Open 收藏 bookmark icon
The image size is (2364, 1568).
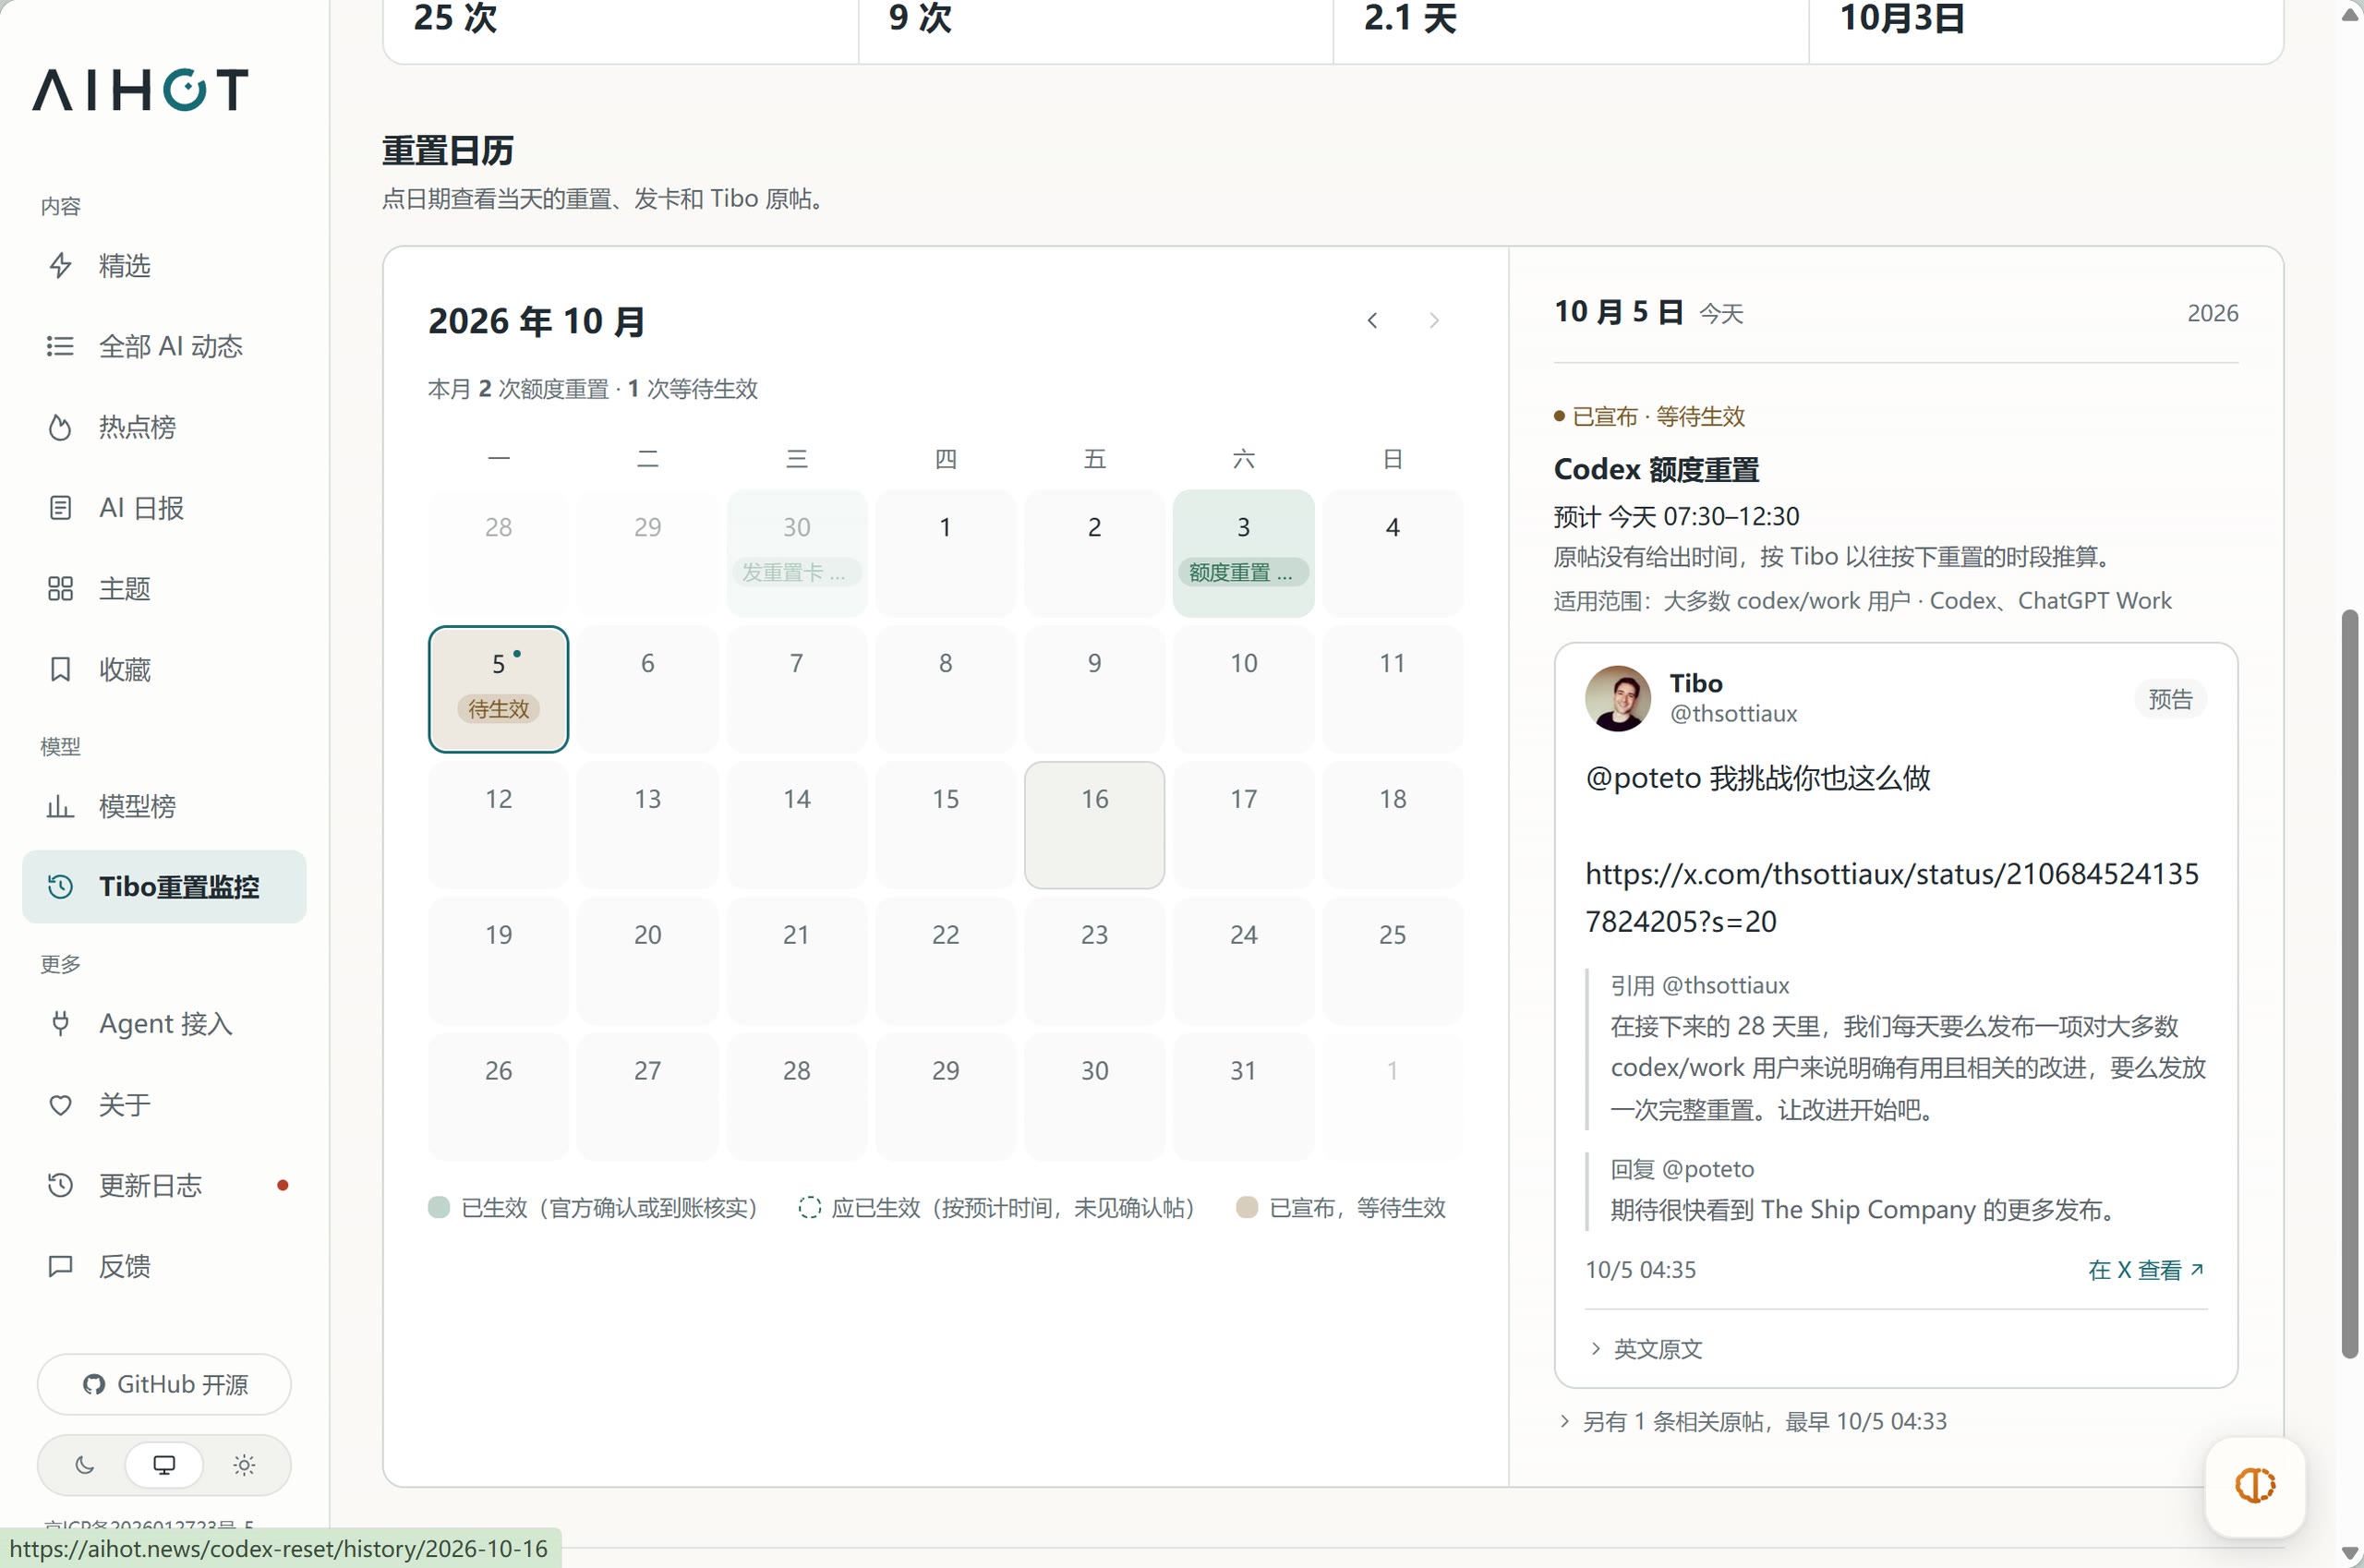pyautogui.click(x=60, y=669)
